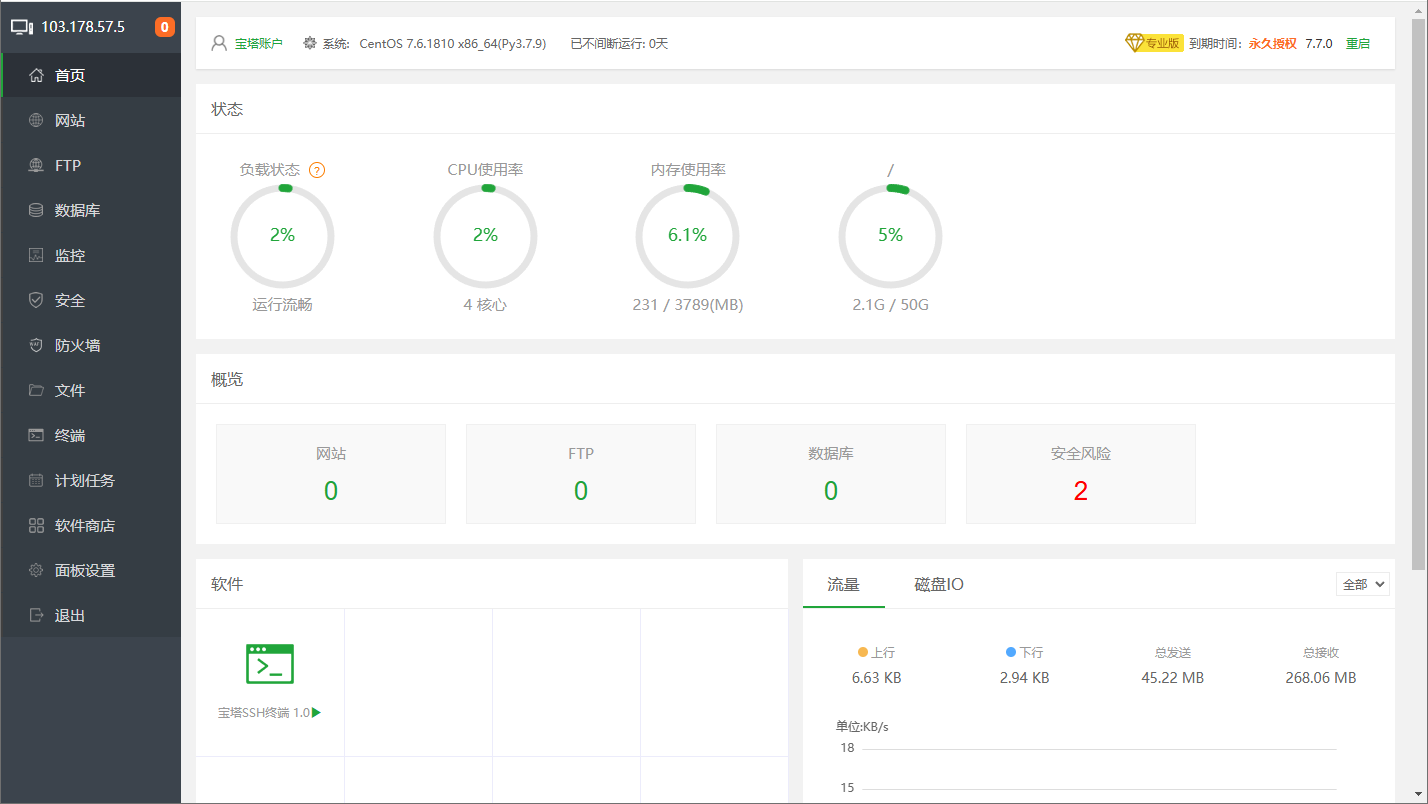Open the 全部 time range dropdown

coord(1362,584)
